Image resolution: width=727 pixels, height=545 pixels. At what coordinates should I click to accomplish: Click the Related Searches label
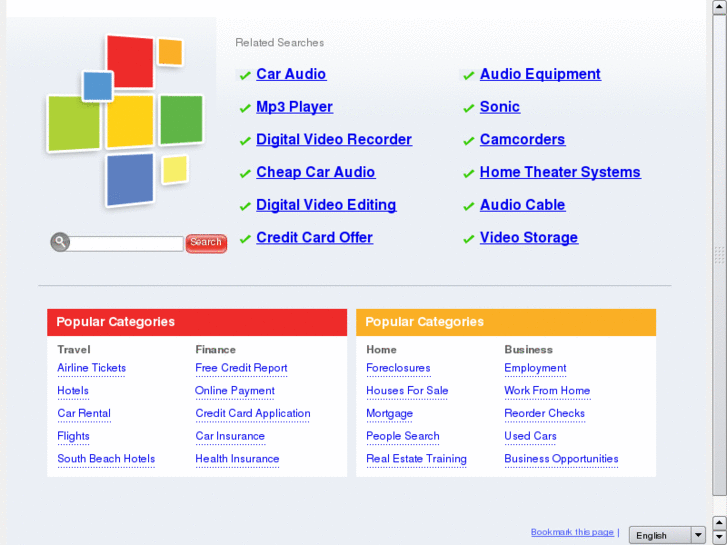[x=280, y=43]
